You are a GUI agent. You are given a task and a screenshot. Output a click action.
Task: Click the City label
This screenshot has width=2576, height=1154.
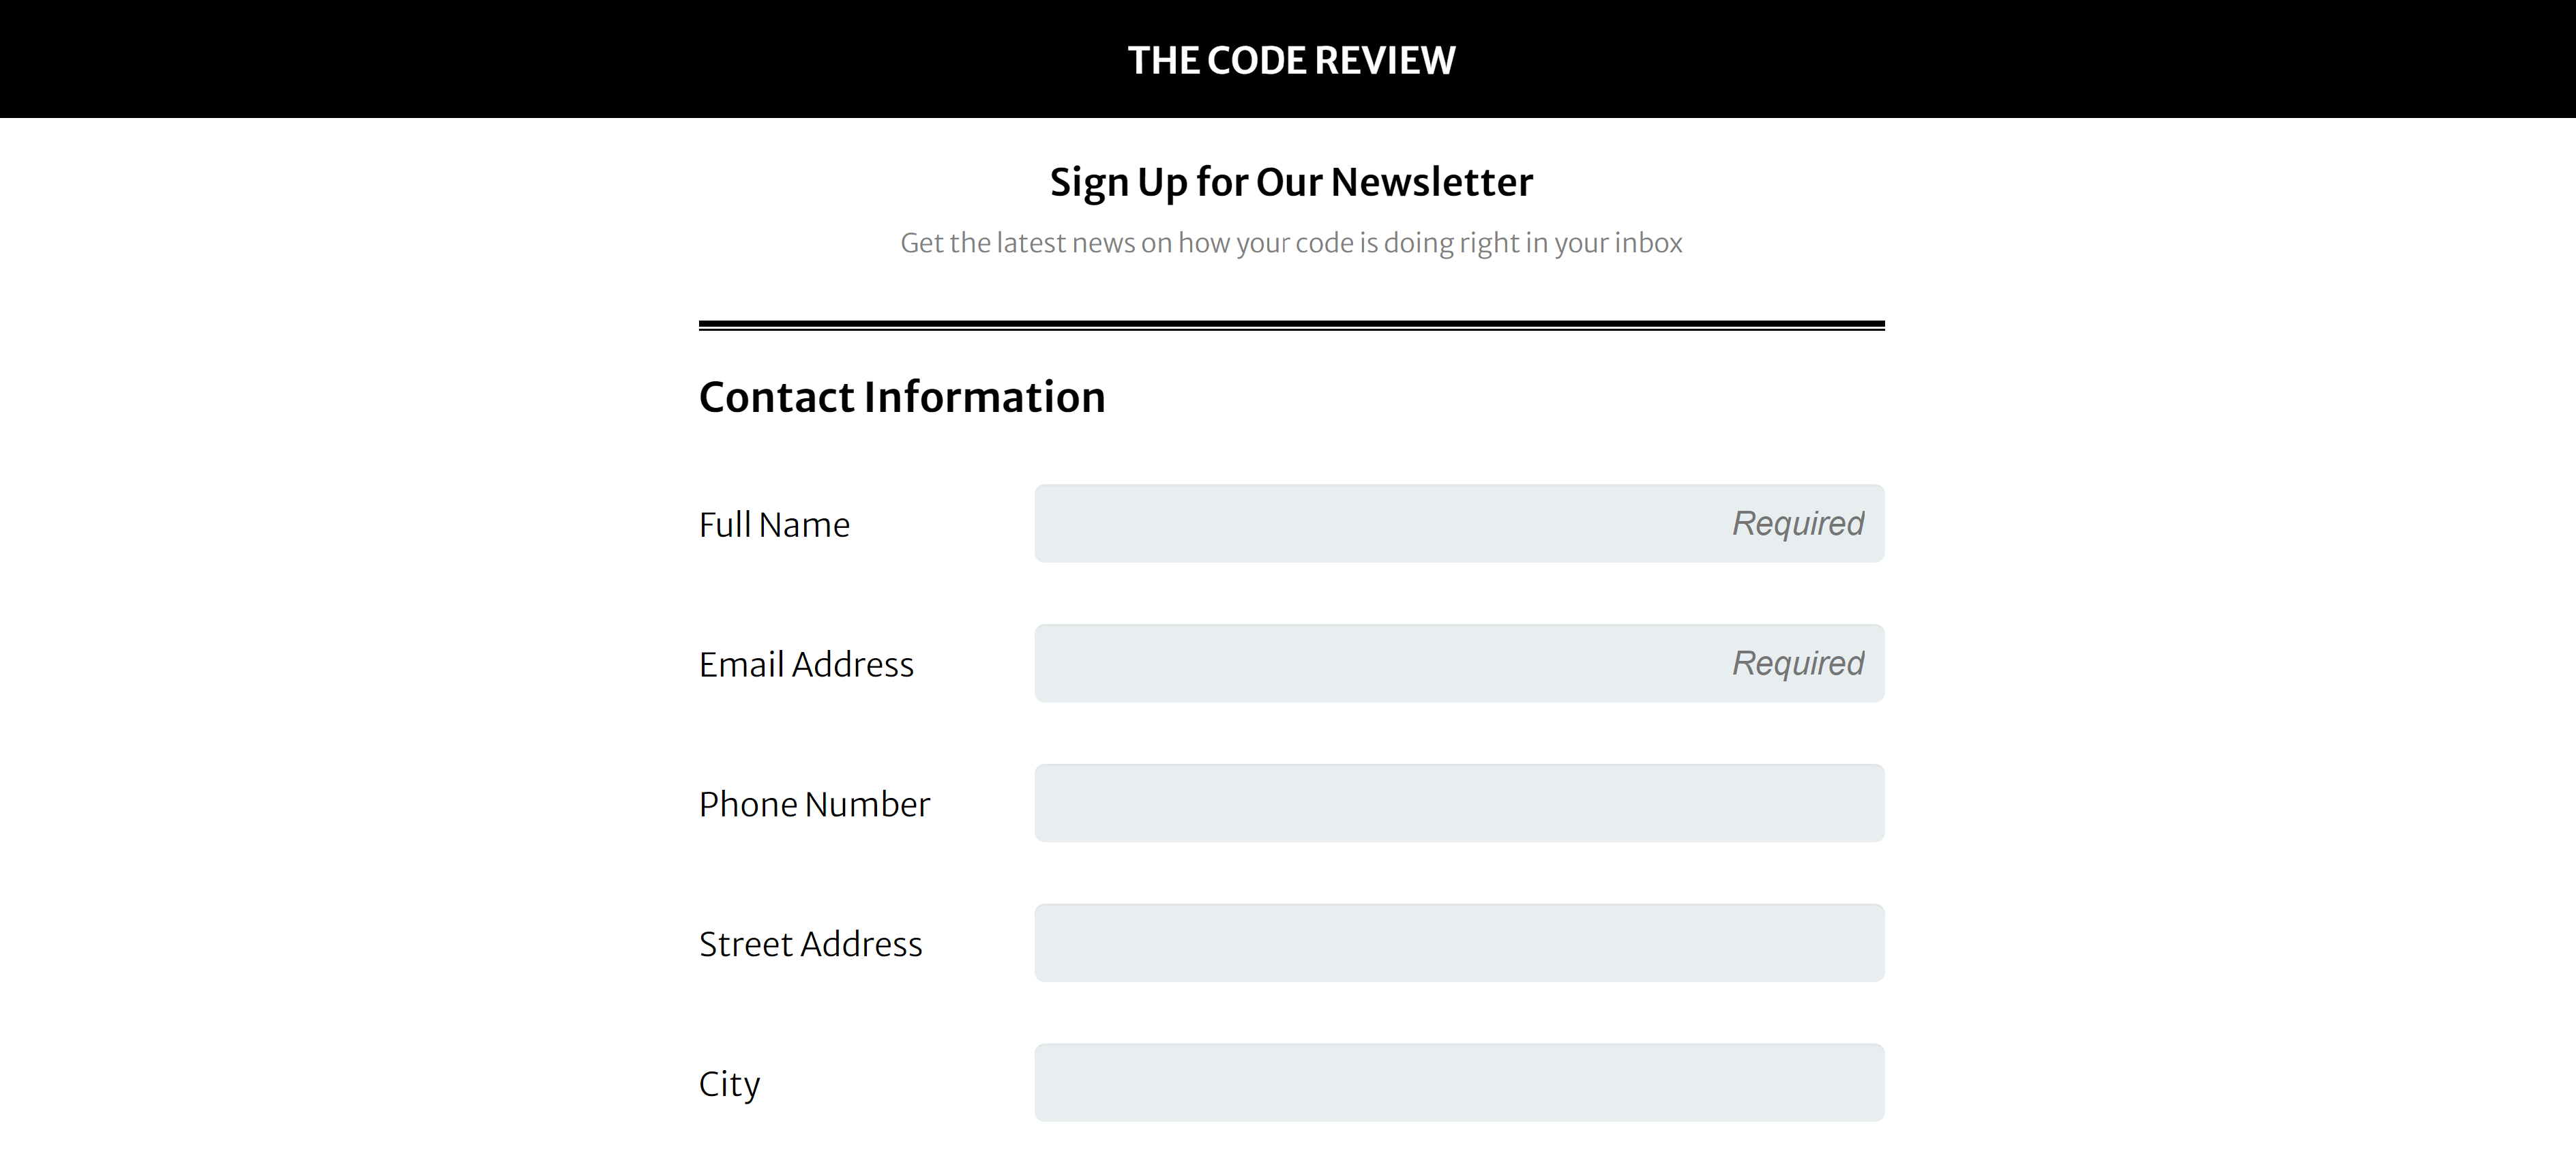coord(729,1084)
